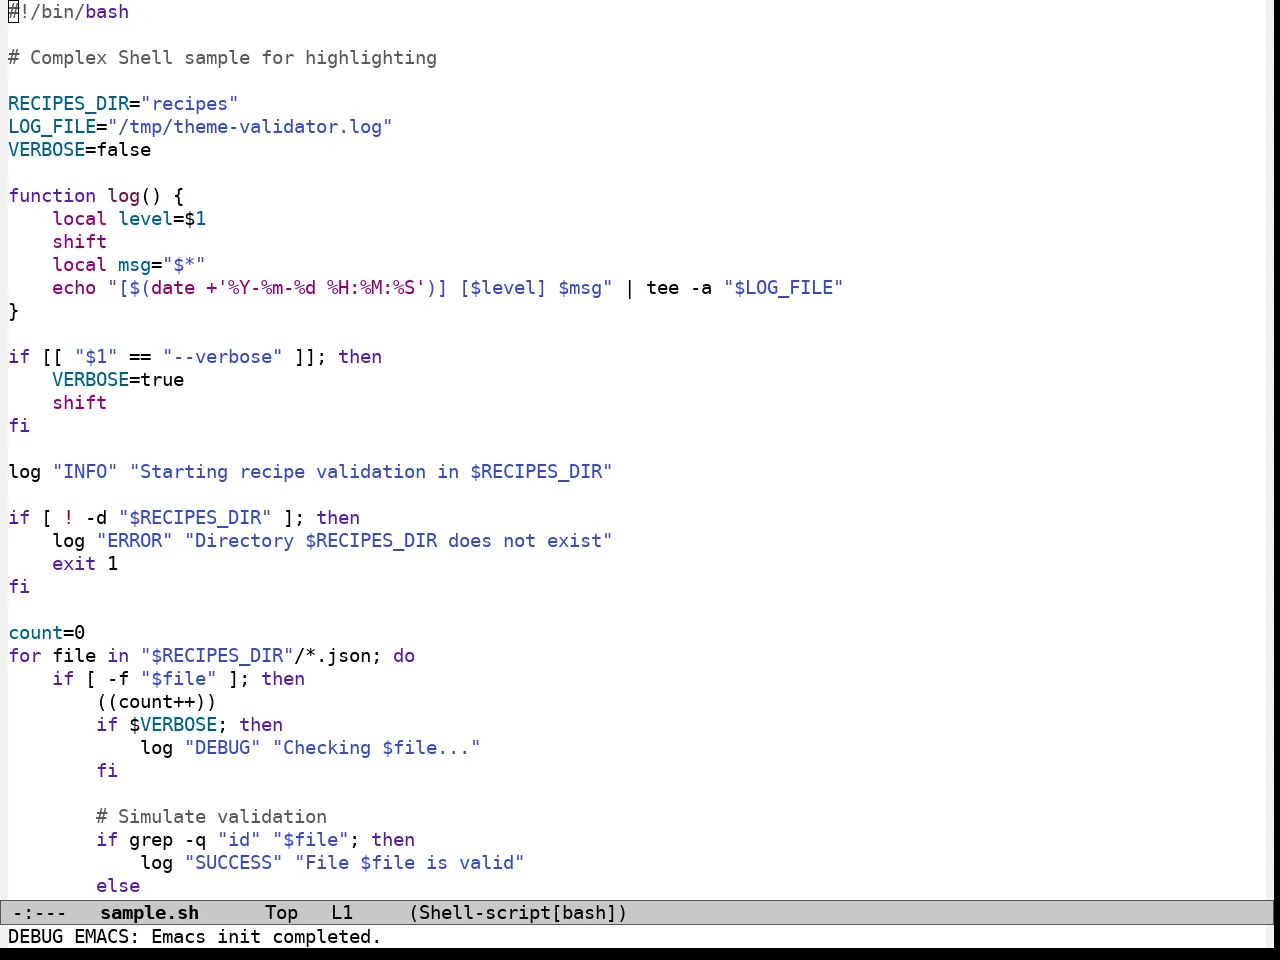Click the '# Simulate validation' comment

211,817
